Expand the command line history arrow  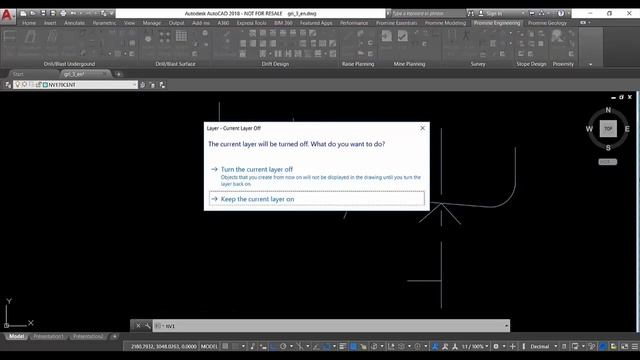pyautogui.click(x=506, y=326)
